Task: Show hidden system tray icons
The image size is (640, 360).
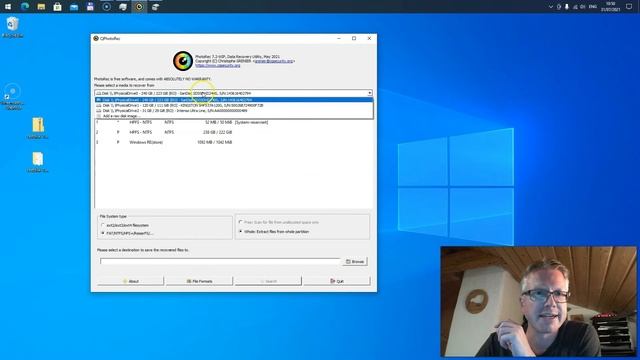Action: click(x=551, y=7)
